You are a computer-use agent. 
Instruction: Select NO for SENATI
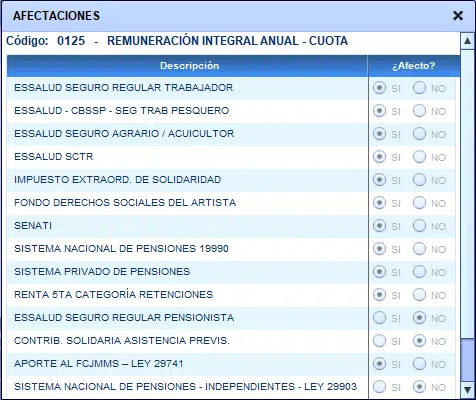coord(419,226)
